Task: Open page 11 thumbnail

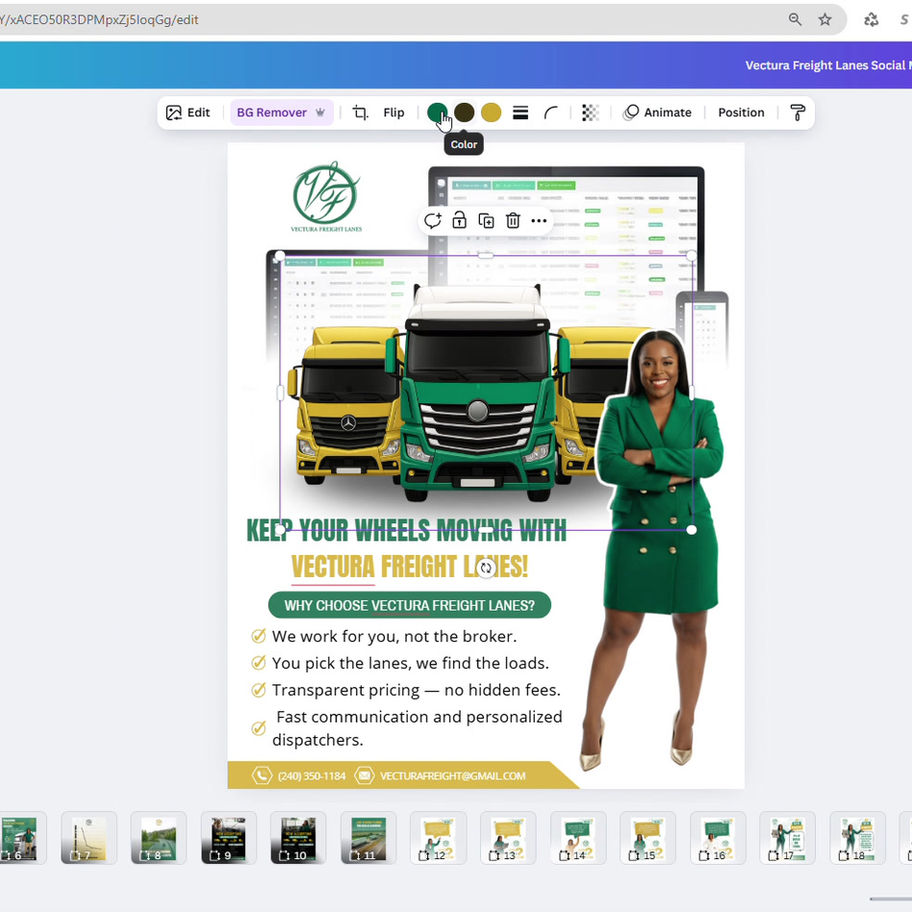Action: pos(368,838)
